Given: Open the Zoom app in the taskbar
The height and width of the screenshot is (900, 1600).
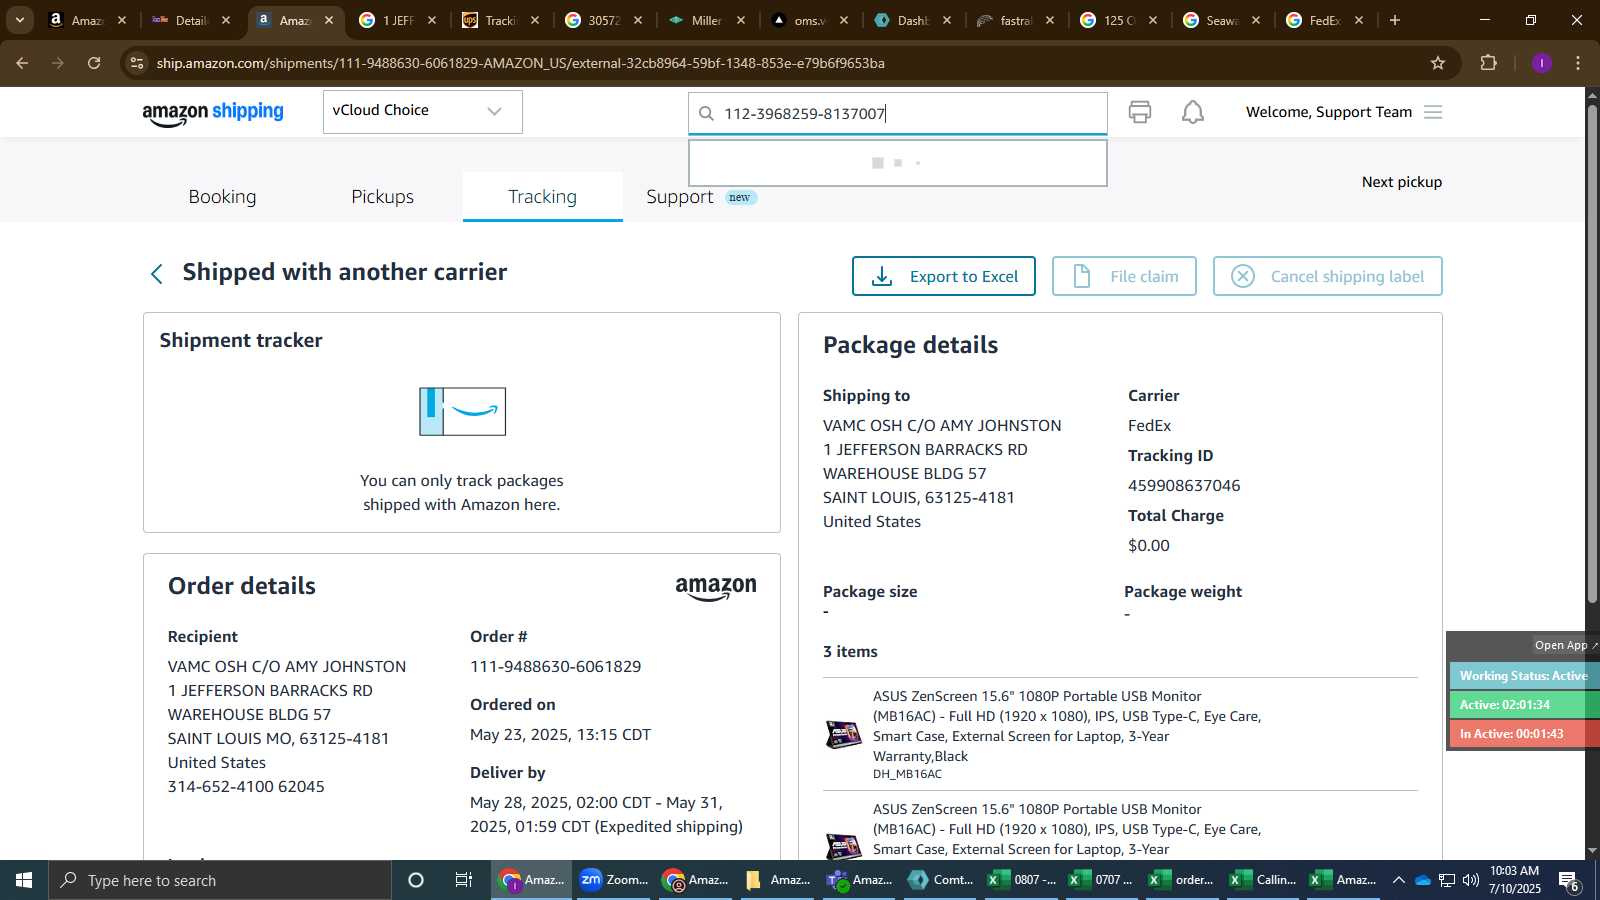Looking at the screenshot, I should click(615, 880).
